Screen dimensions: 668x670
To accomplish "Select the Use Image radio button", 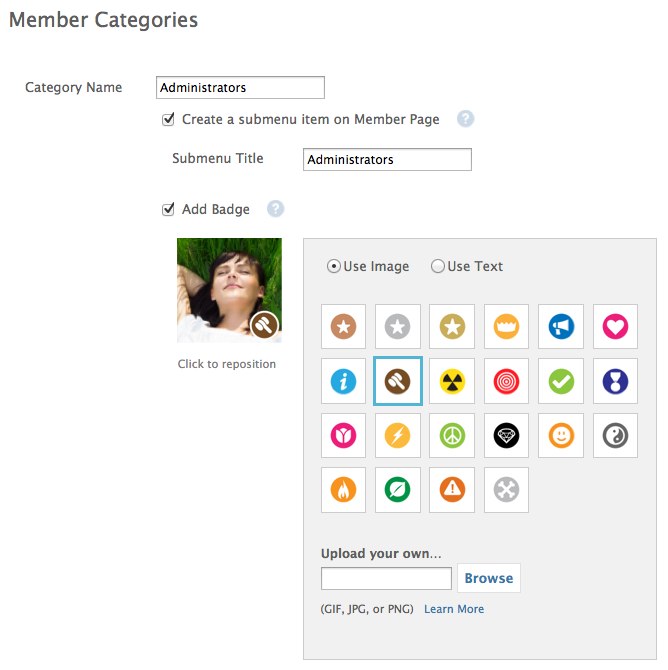I will [x=333, y=266].
